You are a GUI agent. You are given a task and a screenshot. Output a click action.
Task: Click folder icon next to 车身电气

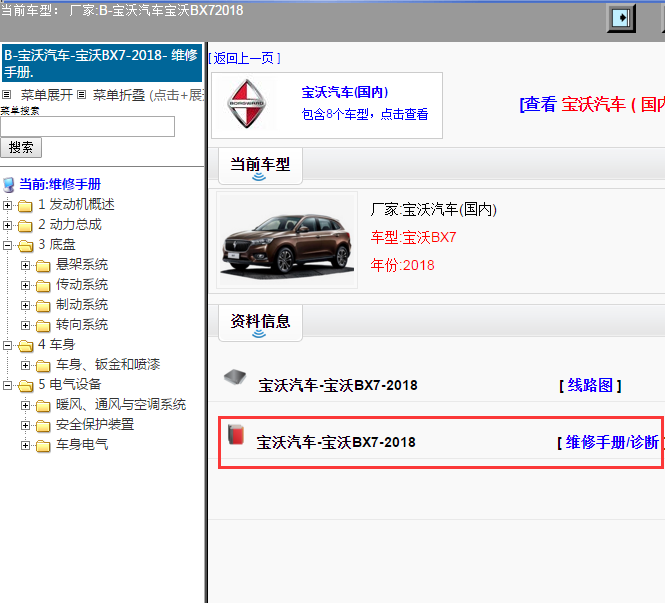(43, 445)
